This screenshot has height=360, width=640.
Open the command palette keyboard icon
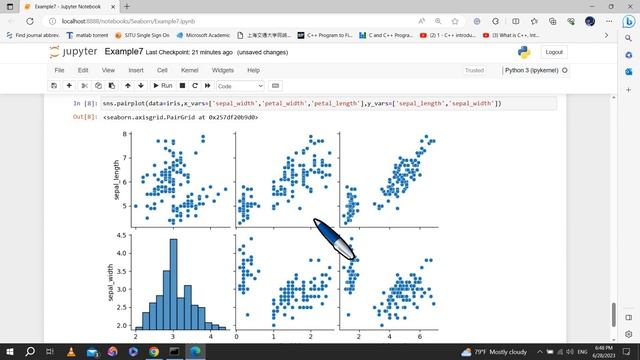coord(276,86)
